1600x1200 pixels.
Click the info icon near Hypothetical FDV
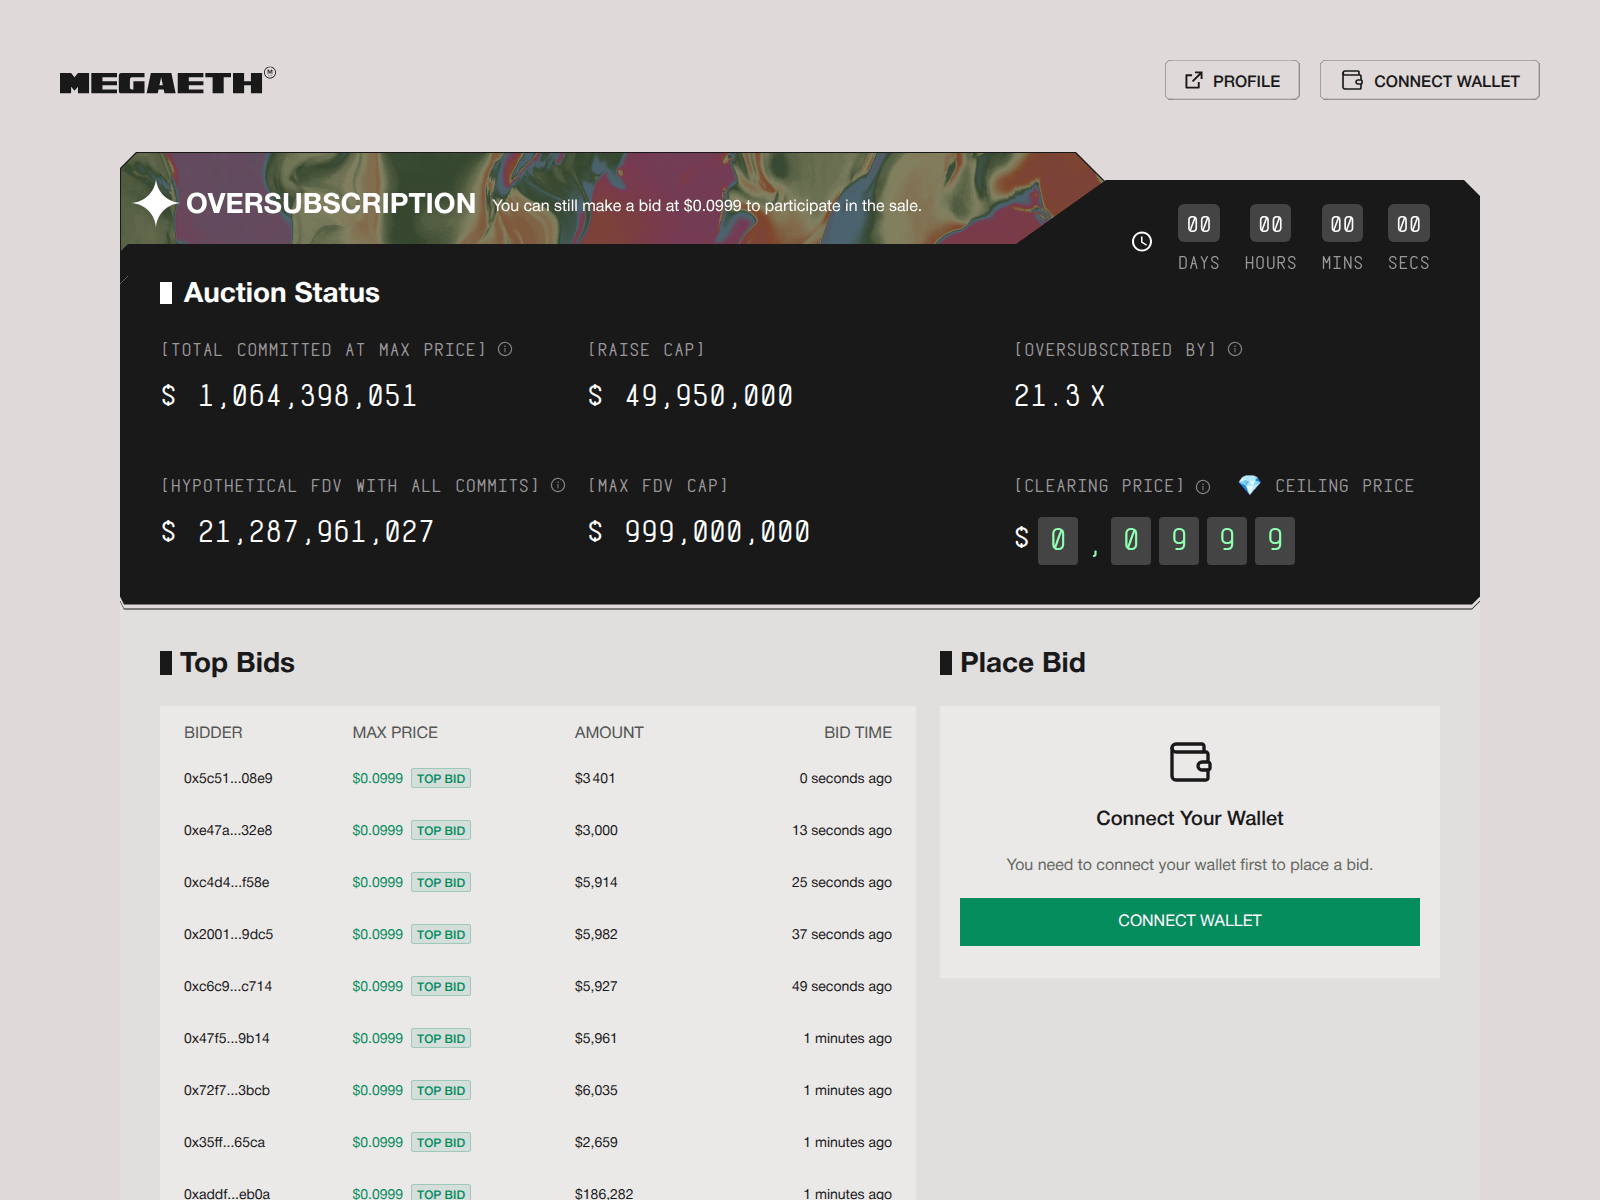pyautogui.click(x=557, y=485)
